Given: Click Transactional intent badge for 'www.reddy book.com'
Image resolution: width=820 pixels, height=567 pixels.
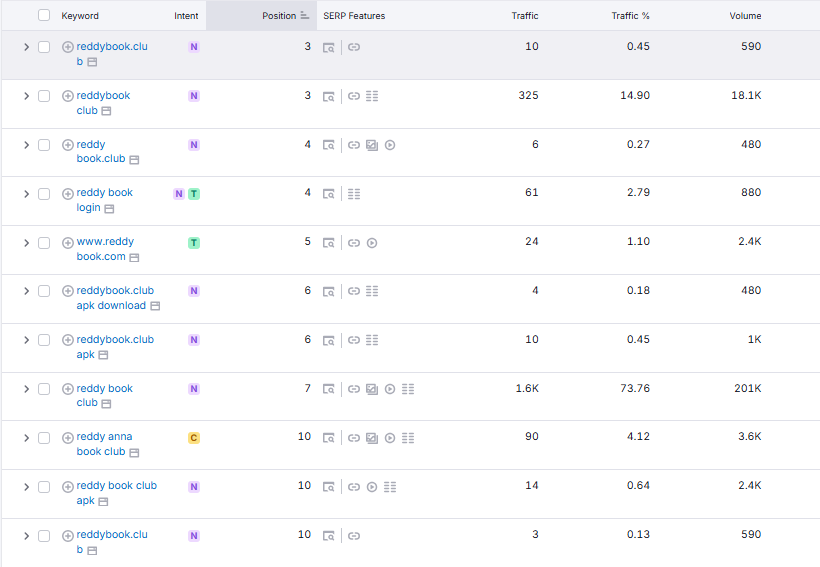Looking at the screenshot, I should 194,243.
